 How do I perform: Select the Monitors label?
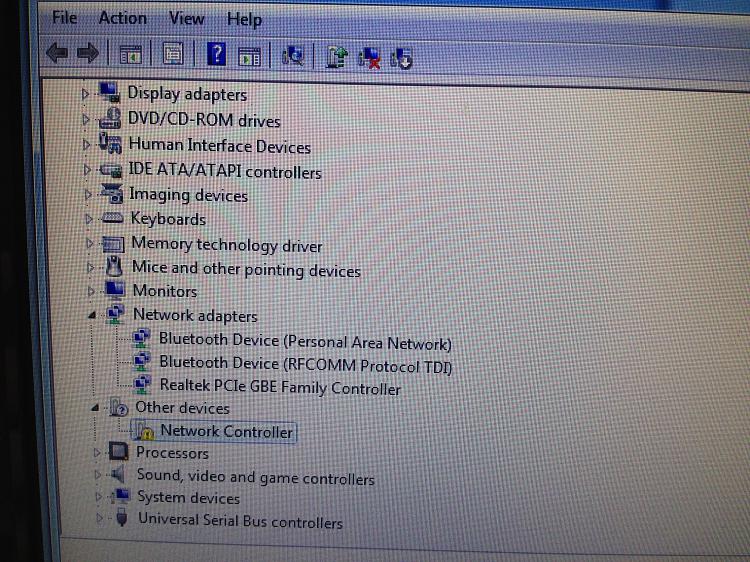[x=165, y=290]
